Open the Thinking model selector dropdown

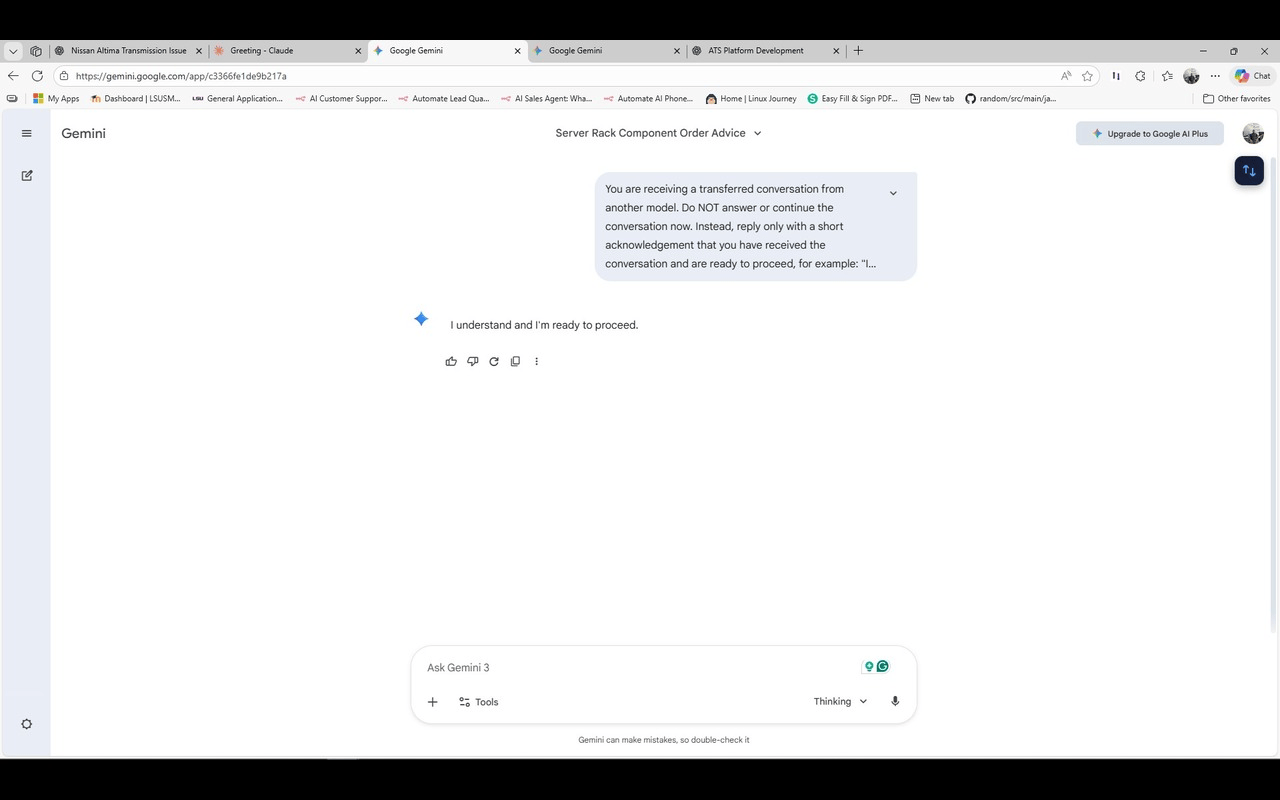pyautogui.click(x=840, y=702)
